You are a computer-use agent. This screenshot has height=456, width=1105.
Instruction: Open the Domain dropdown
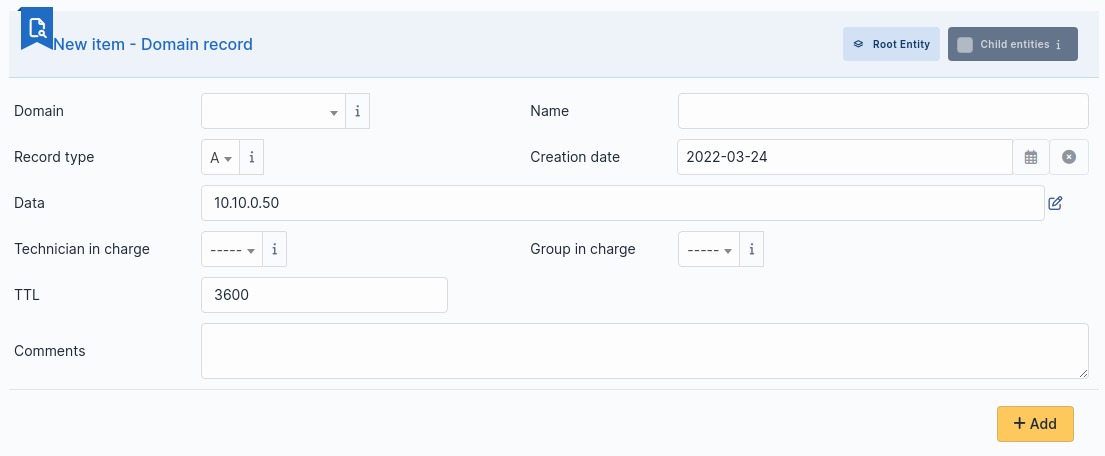pyautogui.click(x=273, y=111)
